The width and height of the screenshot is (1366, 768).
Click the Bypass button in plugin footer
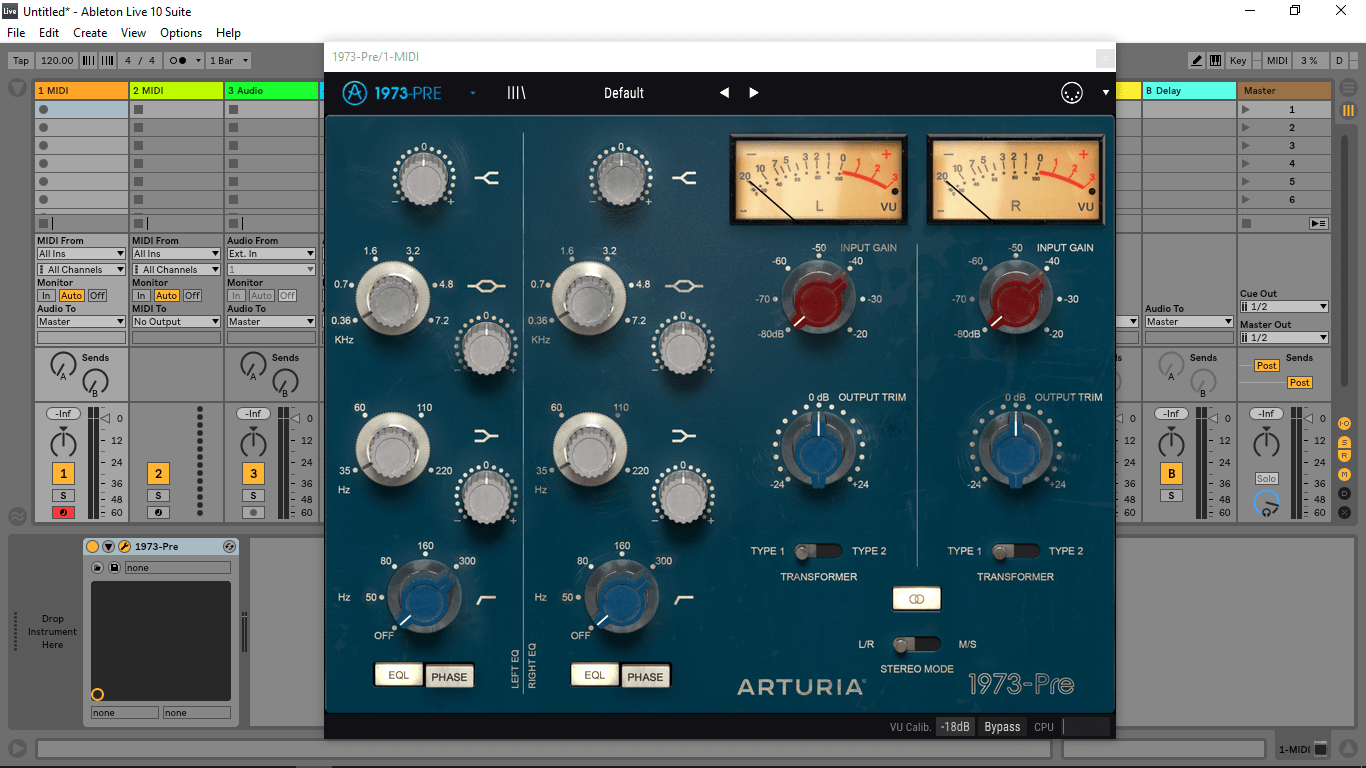pyautogui.click(x=1001, y=727)
